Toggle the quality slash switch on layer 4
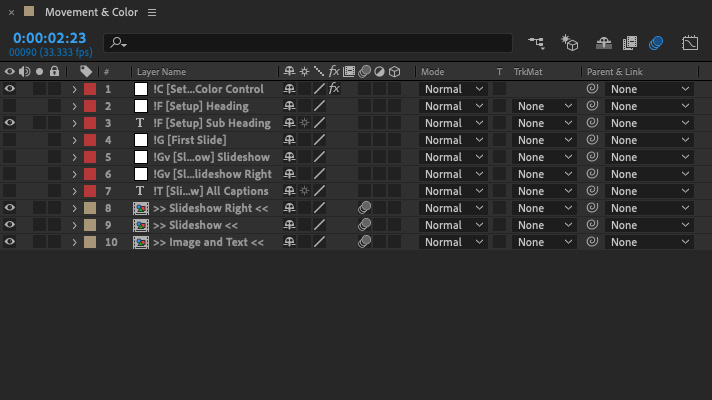Screen dimensions: 712x400 point(319,140)
